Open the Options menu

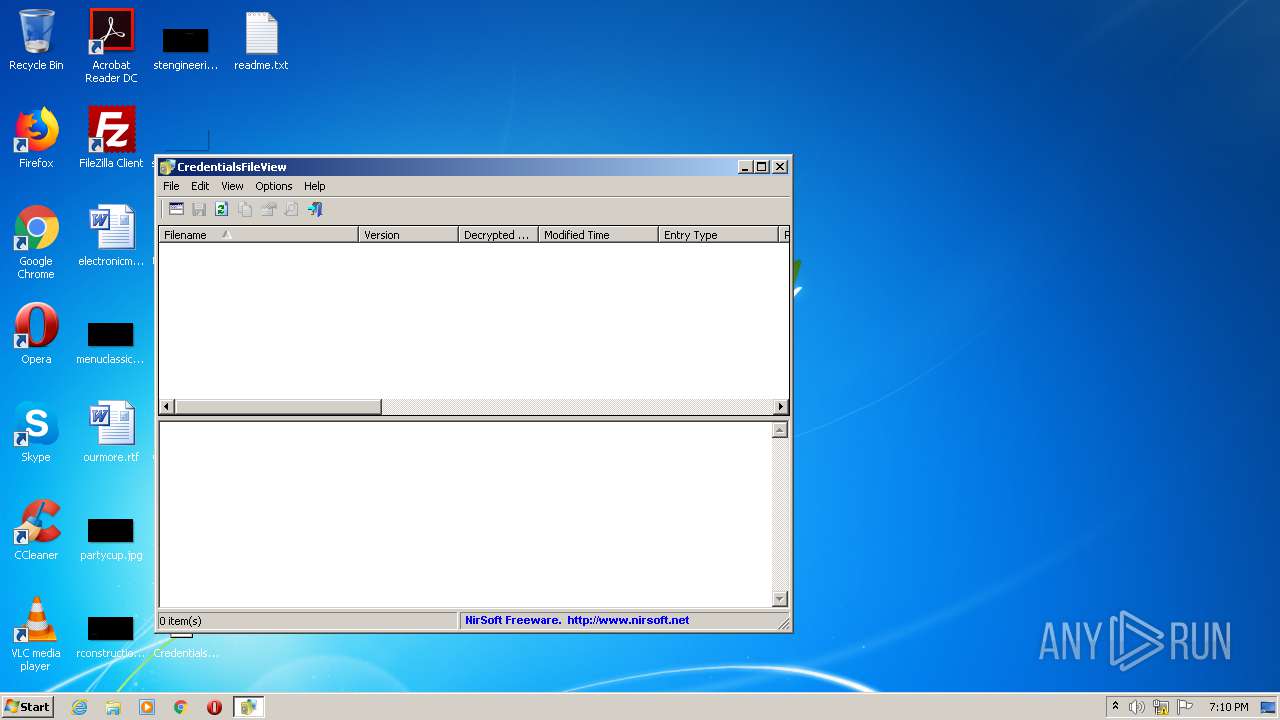click(273, 186)
